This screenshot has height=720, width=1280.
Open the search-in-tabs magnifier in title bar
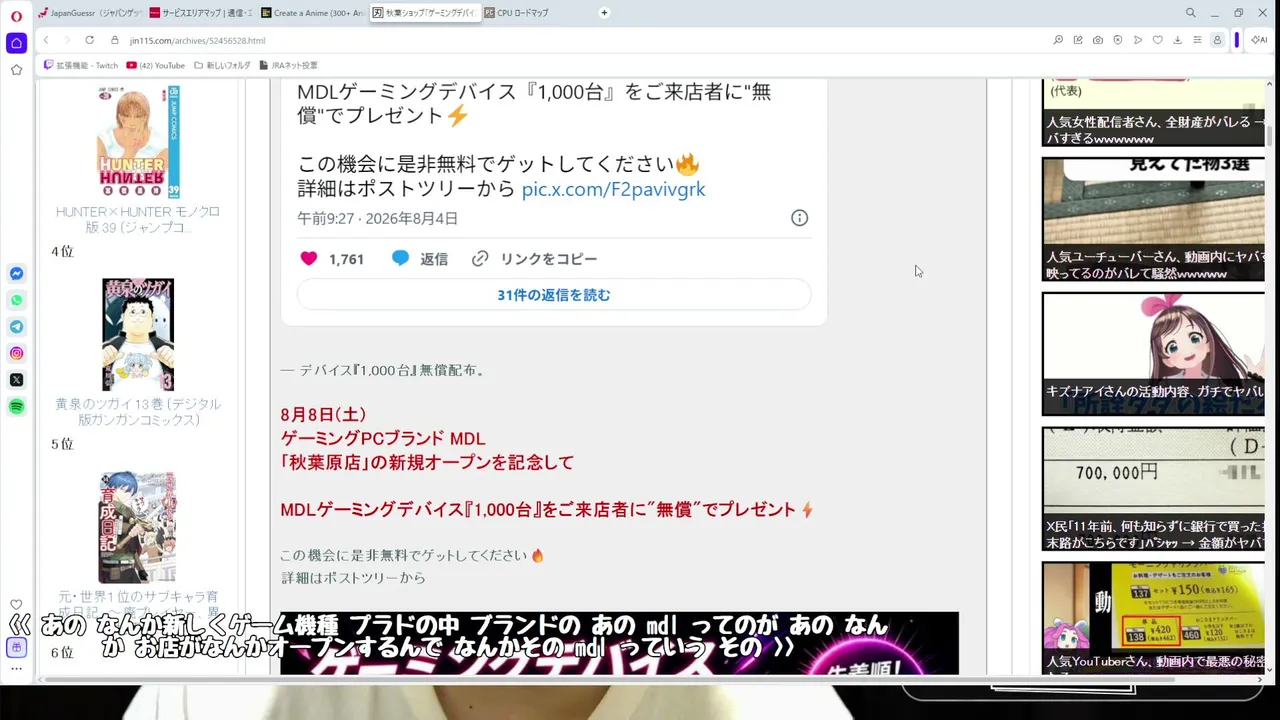[1190, 13]
